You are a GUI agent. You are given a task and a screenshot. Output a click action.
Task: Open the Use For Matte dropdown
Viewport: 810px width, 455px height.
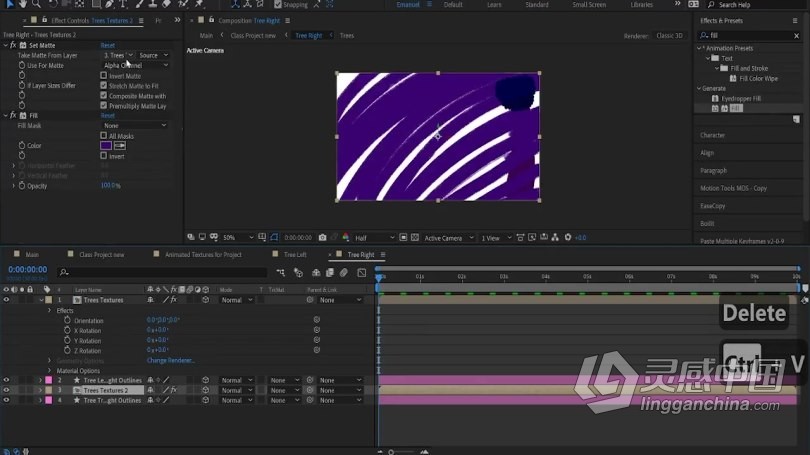(135, 66)
